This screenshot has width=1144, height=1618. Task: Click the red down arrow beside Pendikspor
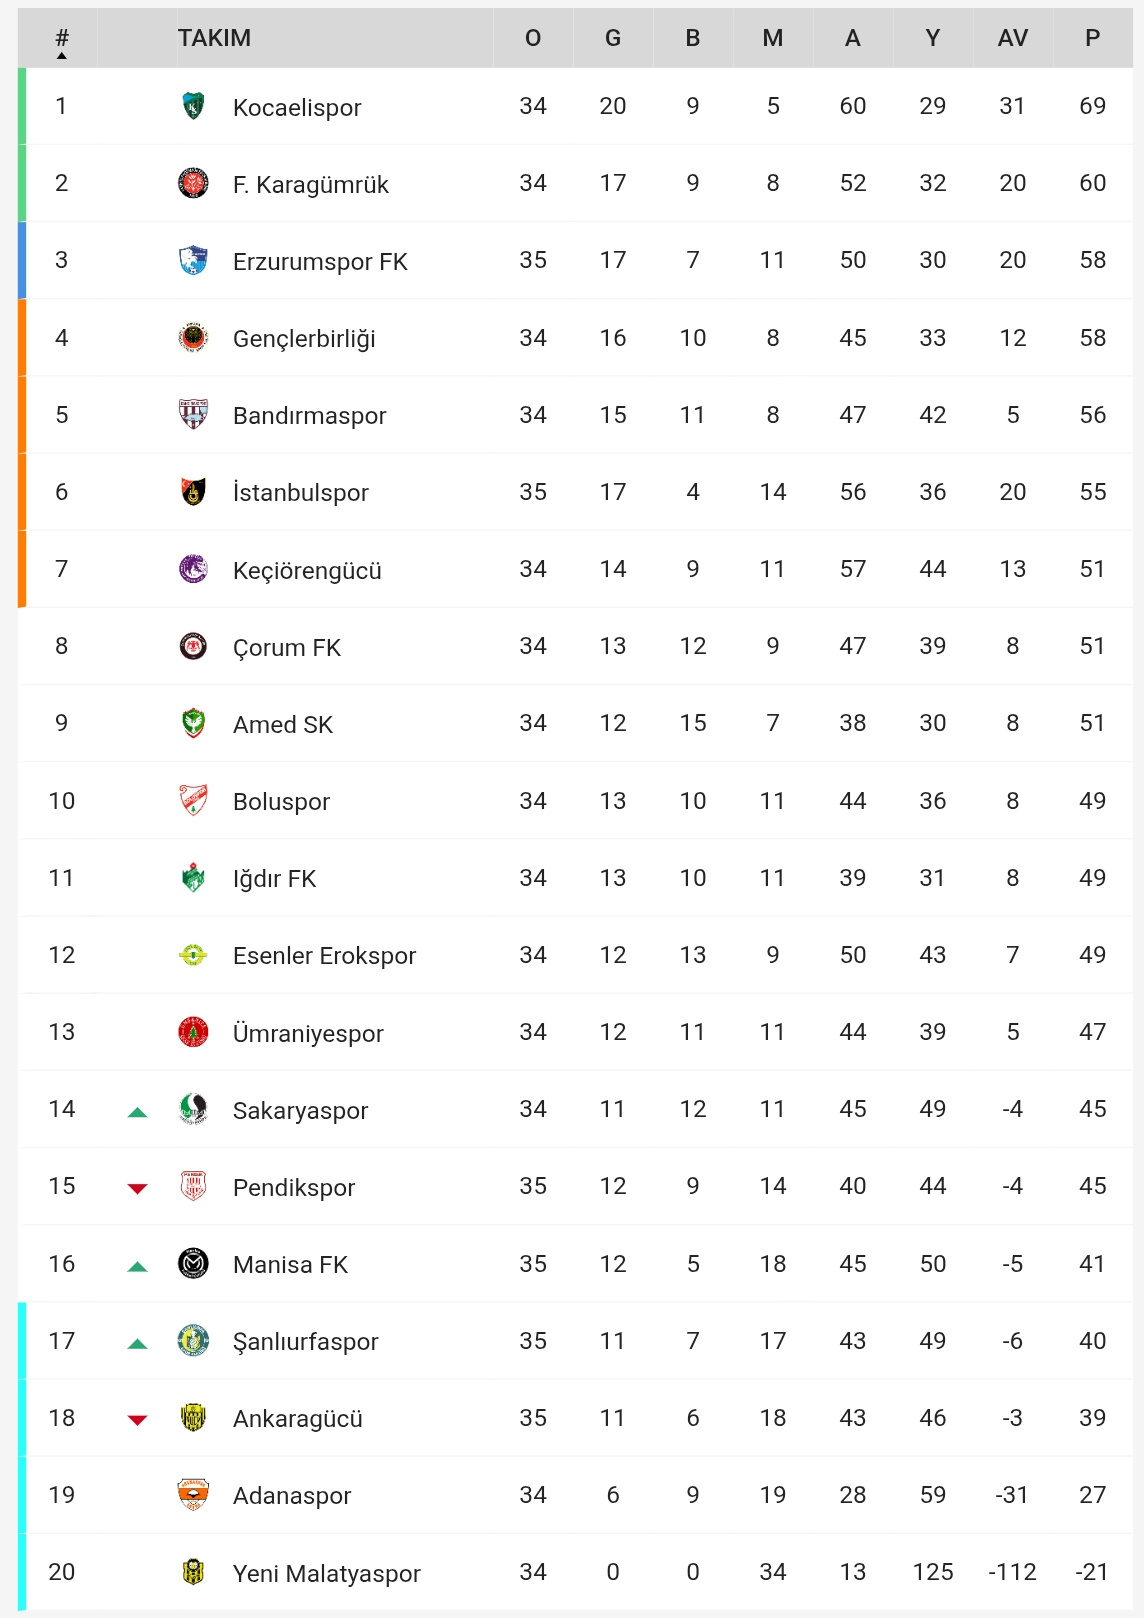138,1188
